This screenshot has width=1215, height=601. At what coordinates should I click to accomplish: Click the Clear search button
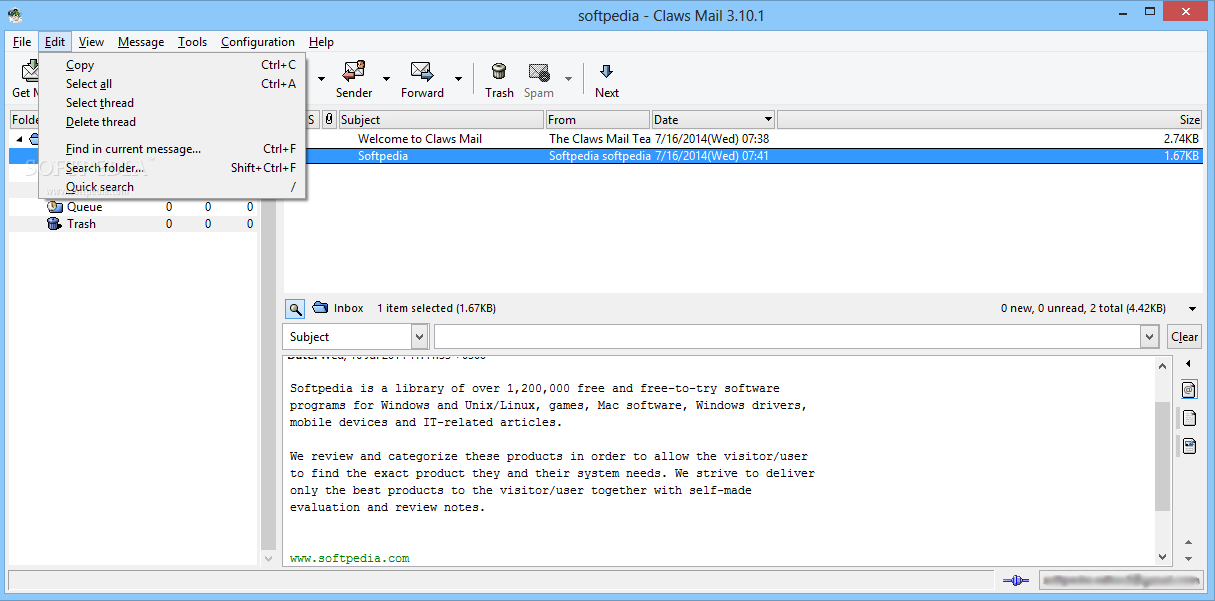click(1185, 337)
